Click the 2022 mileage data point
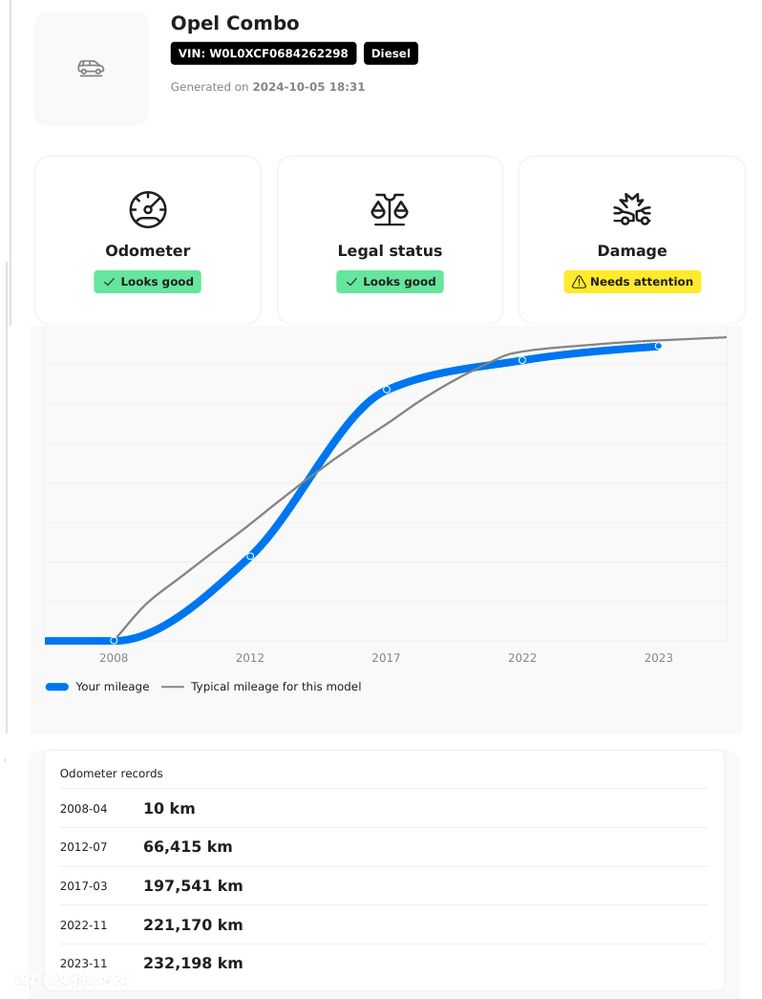Image resolution: width=762 pixels, height=999 pixels. tap(522, 360)
